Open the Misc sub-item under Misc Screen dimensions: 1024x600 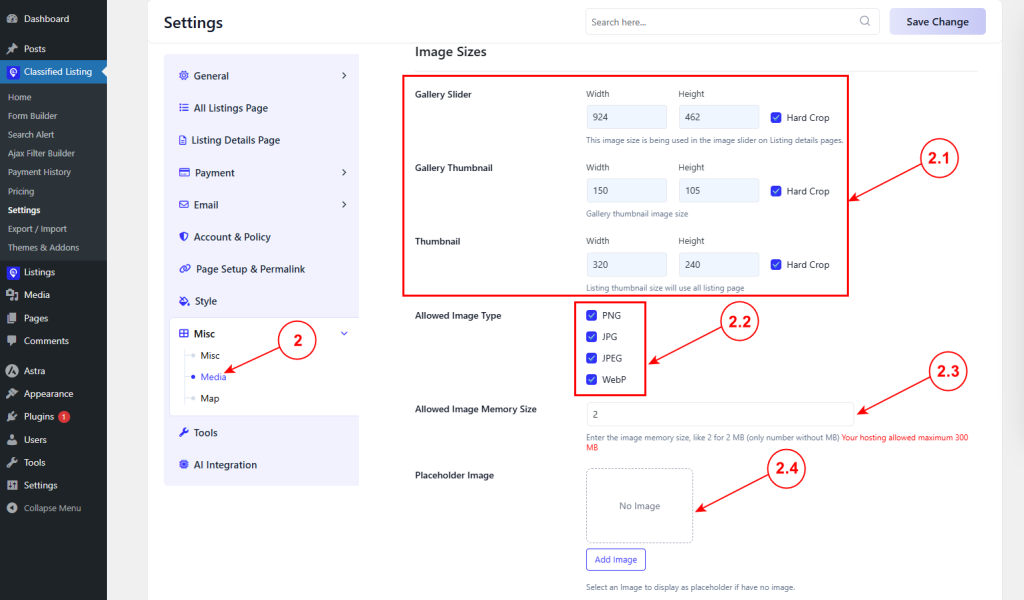(210, 355)
